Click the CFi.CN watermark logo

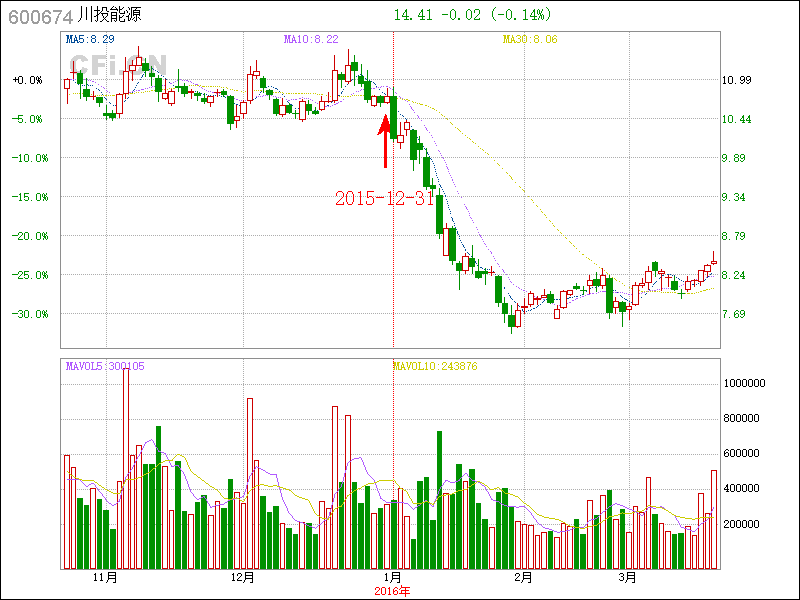coord(108,64)
